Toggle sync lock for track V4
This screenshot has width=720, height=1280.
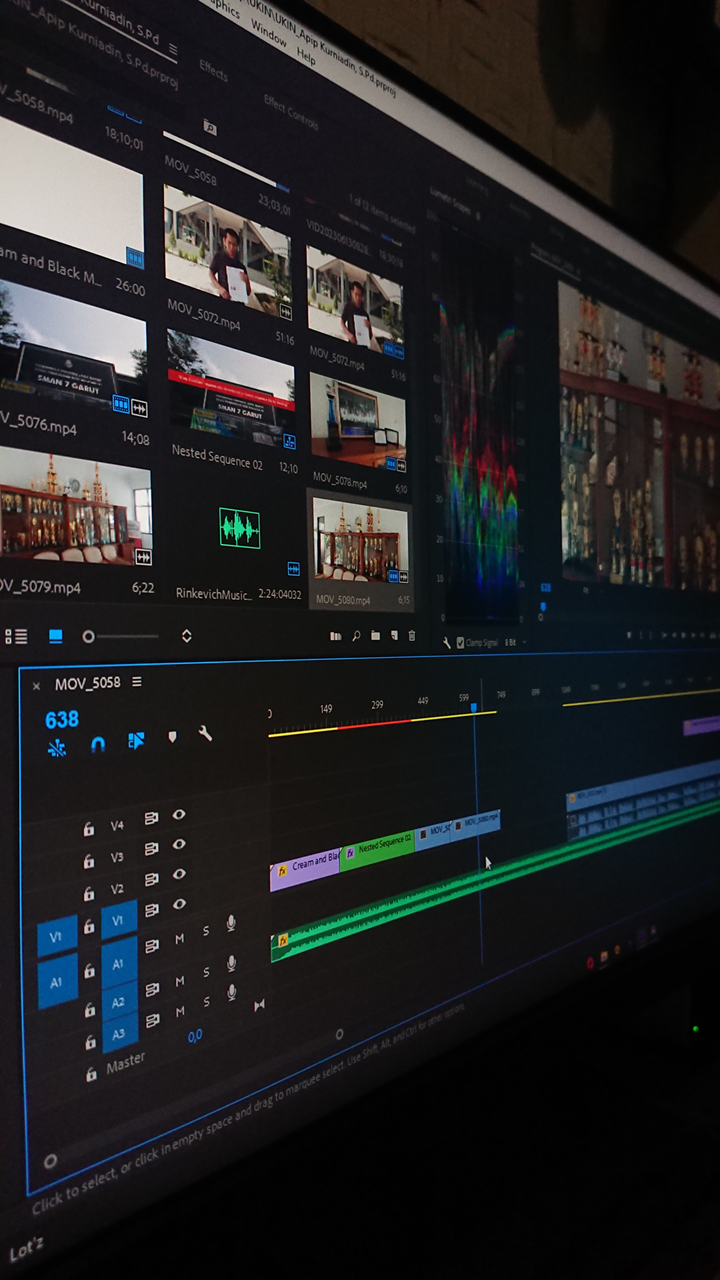[152, 818]
